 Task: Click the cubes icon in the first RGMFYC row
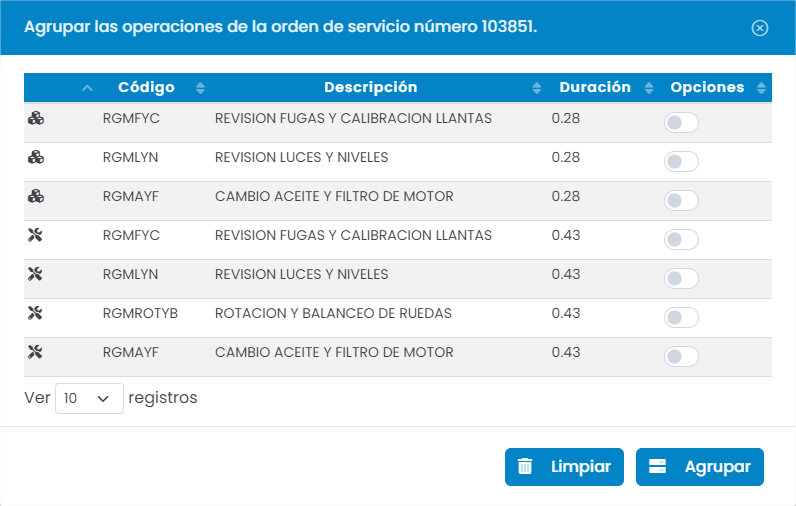(x=36, y=118)
